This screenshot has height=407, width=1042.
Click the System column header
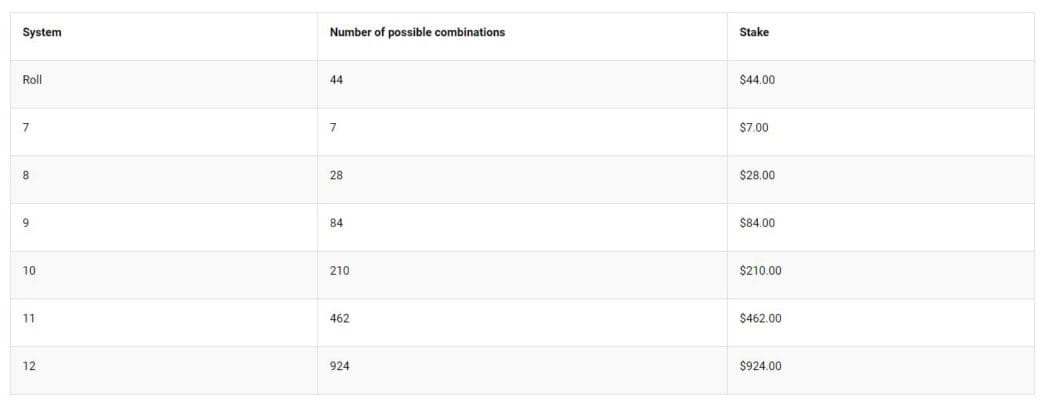[42, 33]
